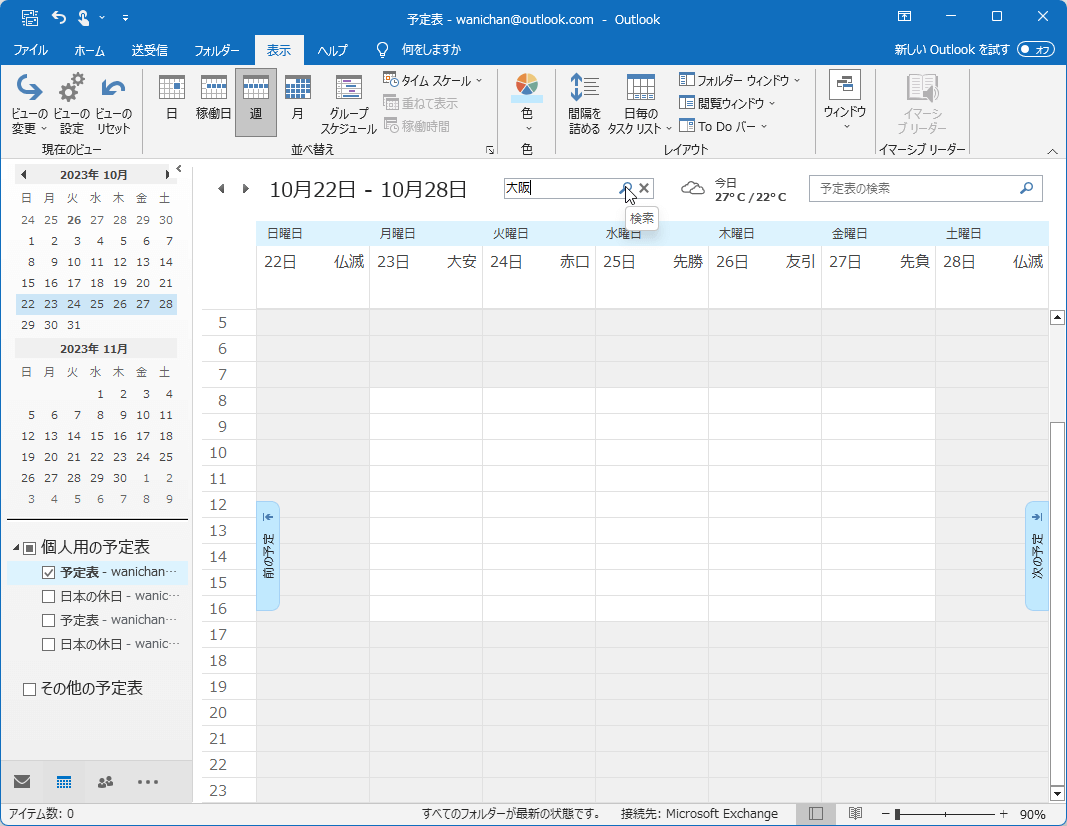Switch to 稼働日 work week view
1067x826 pixels.
[214, 99]
